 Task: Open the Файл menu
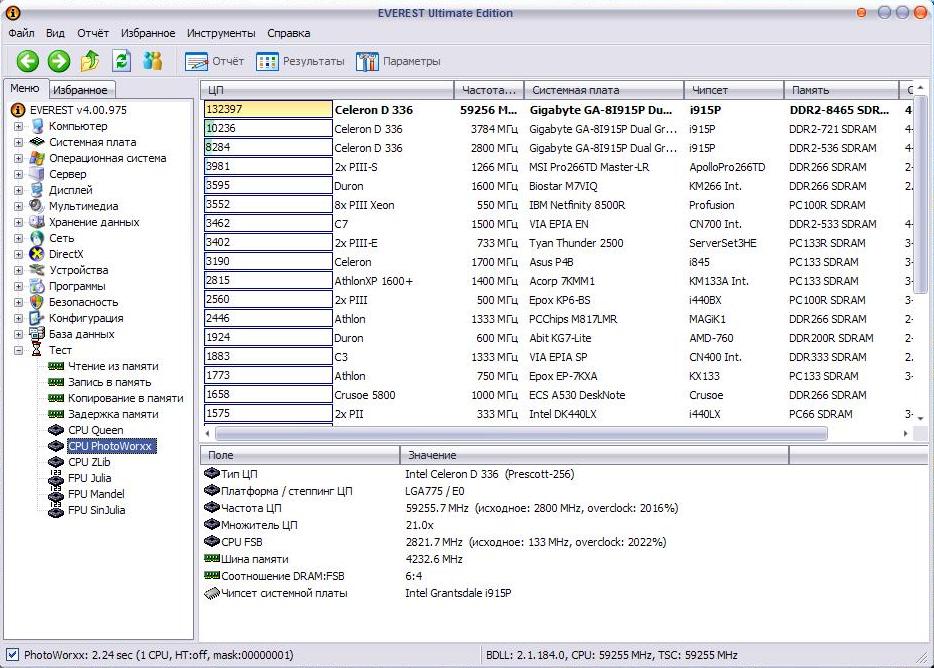[x=21, y=33]
